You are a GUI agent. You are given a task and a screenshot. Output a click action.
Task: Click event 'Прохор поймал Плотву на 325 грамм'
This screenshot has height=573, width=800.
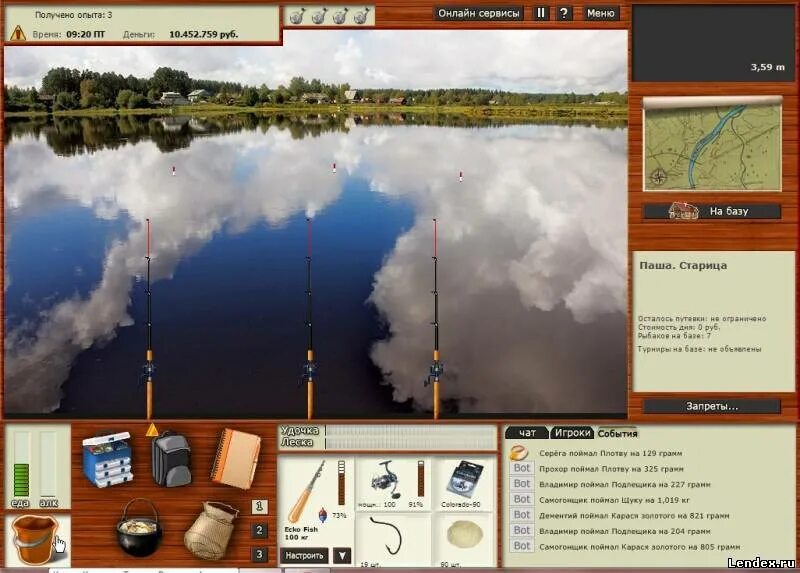pyautogui.click(x=611, y=469)
